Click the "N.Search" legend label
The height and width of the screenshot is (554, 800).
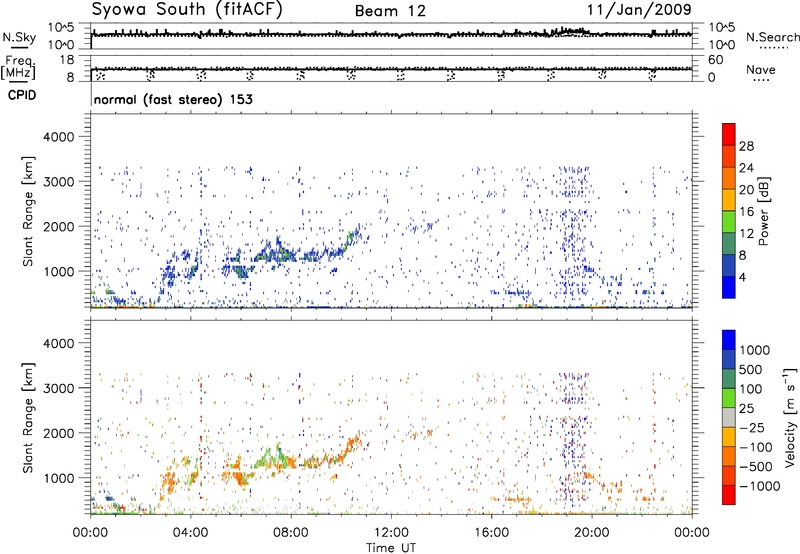click(x=772, y=37)
